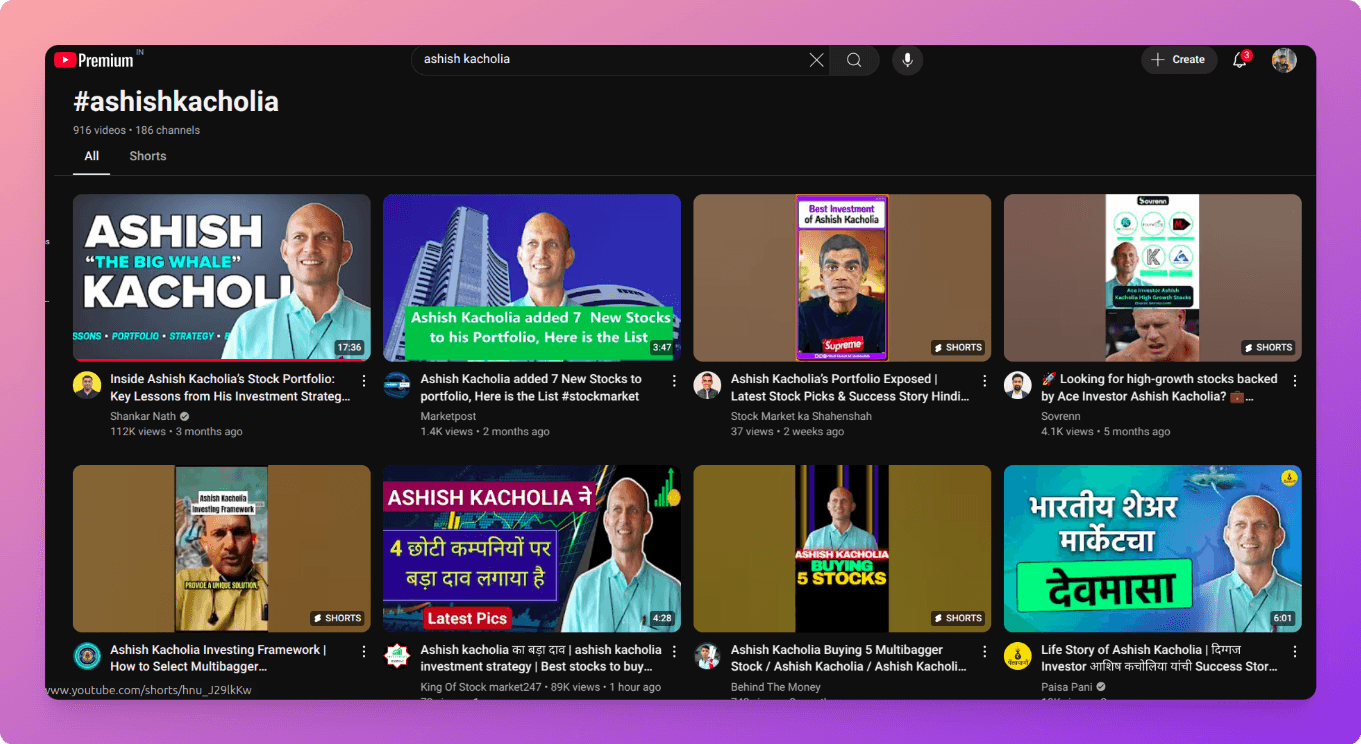Viewport: 1361px width, 744px height.
Task: Go to Stock Market ka Shahenshah channel name
Action: coord(801,416)
